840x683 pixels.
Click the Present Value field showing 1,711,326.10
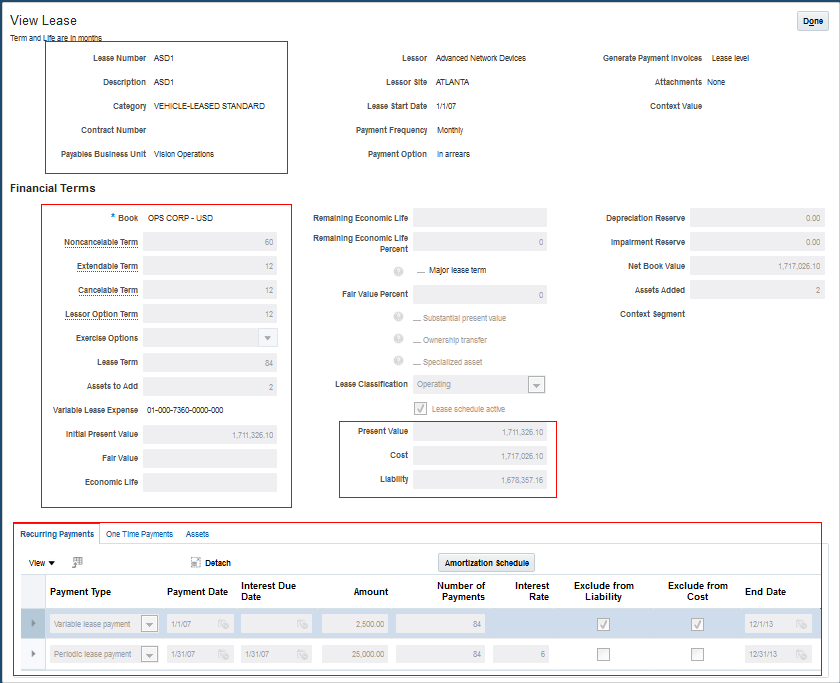480,432
